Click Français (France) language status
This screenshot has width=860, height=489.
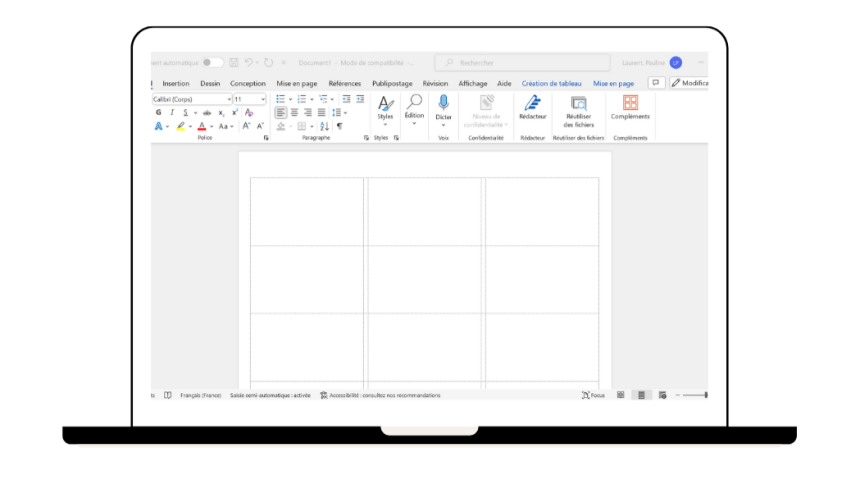pos(201,395)
